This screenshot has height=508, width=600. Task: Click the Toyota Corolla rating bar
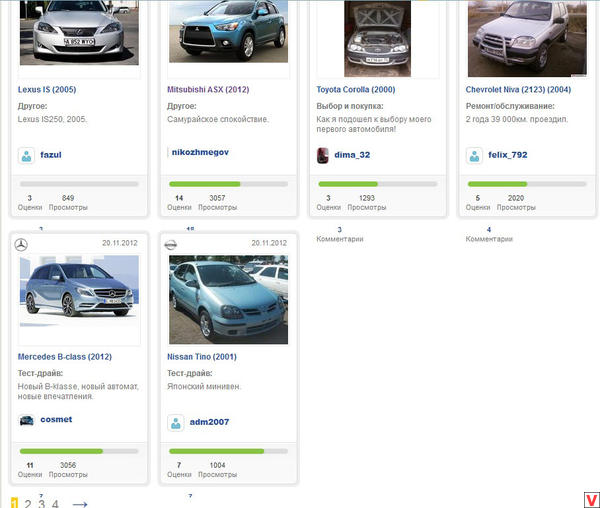click(x=378, y=184)
